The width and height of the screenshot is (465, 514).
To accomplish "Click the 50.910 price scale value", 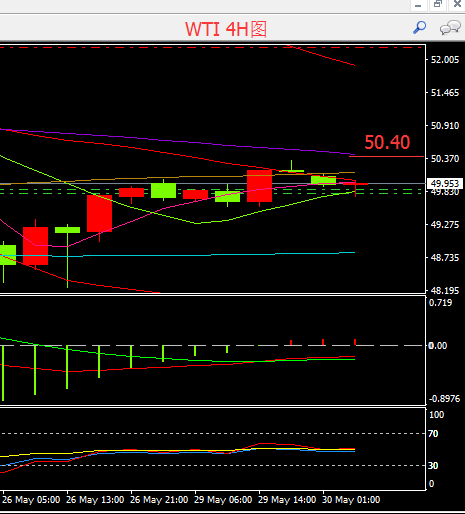I will [x=445, y=126].
